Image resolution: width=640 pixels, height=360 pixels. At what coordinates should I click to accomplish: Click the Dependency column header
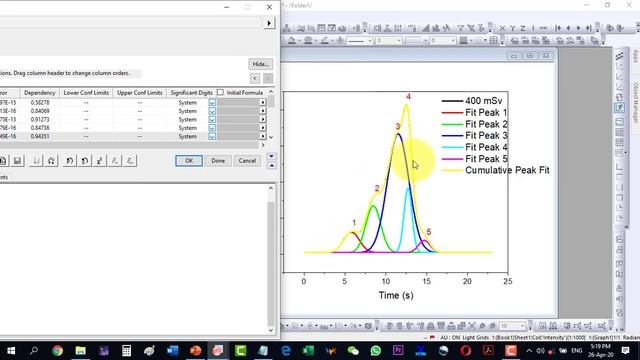(x=40, y=93)
